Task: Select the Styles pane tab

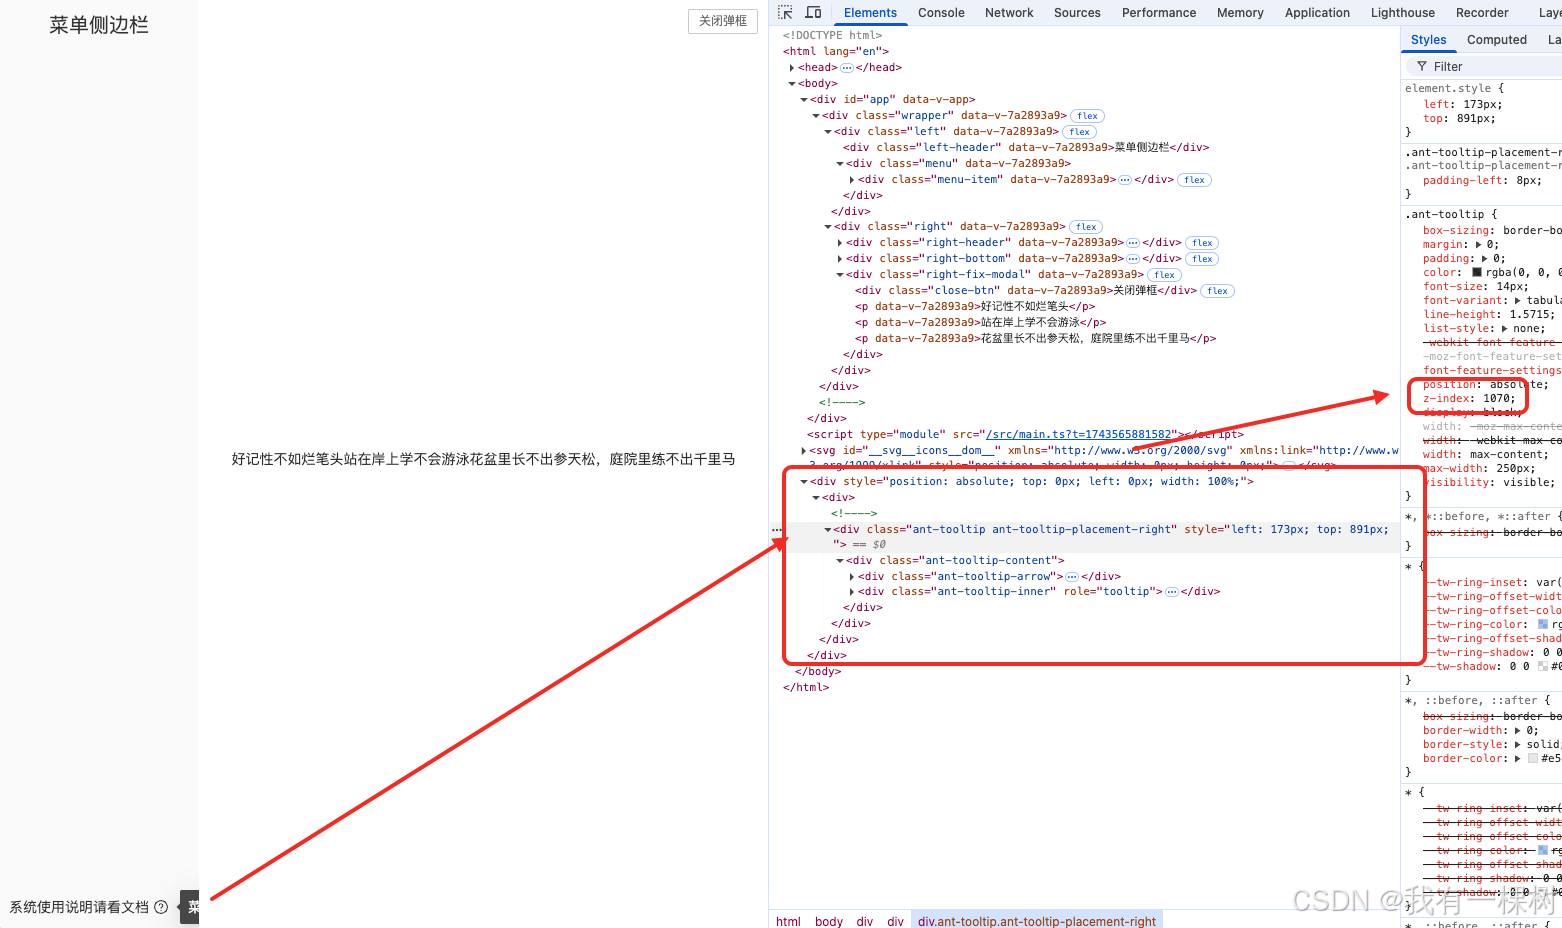Action: coord(1428,40)
